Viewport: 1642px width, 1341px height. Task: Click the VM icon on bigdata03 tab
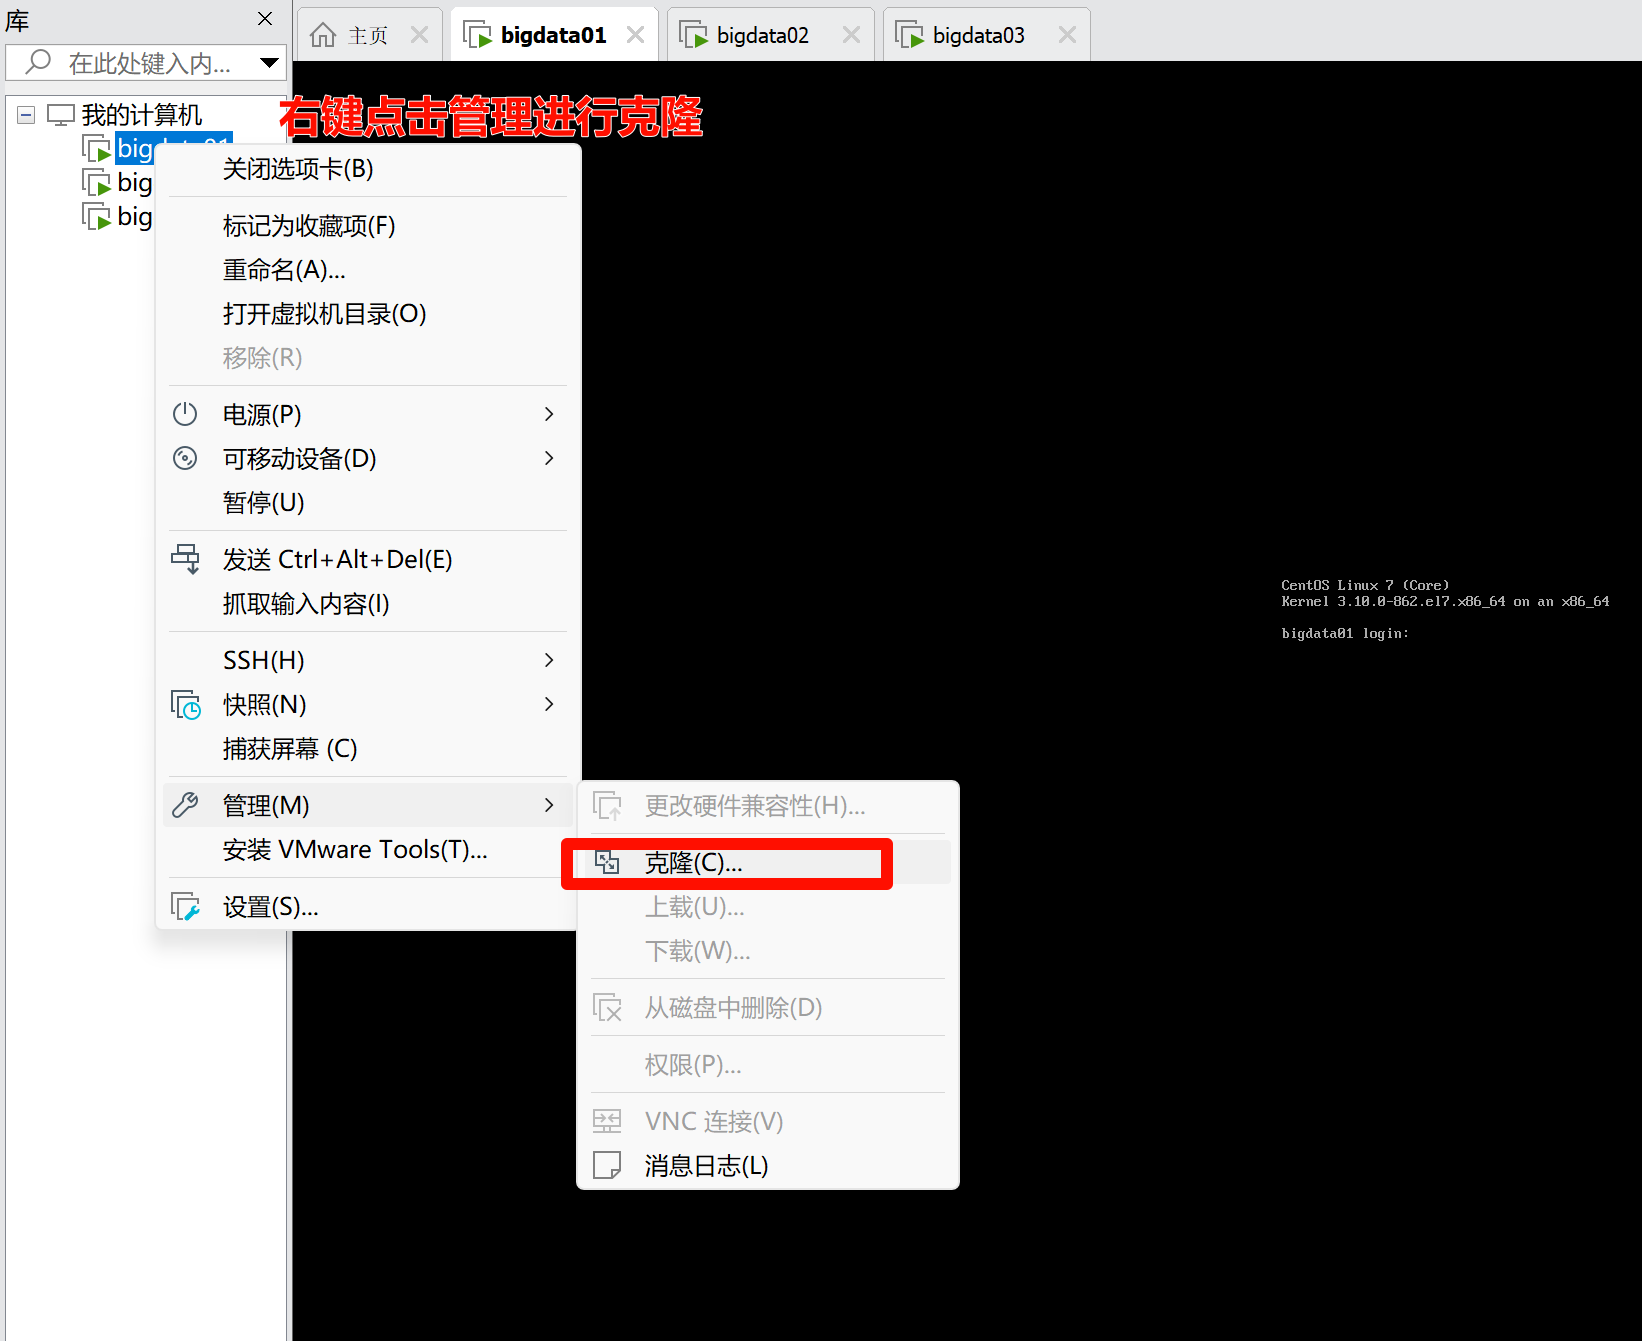point(909,35)
